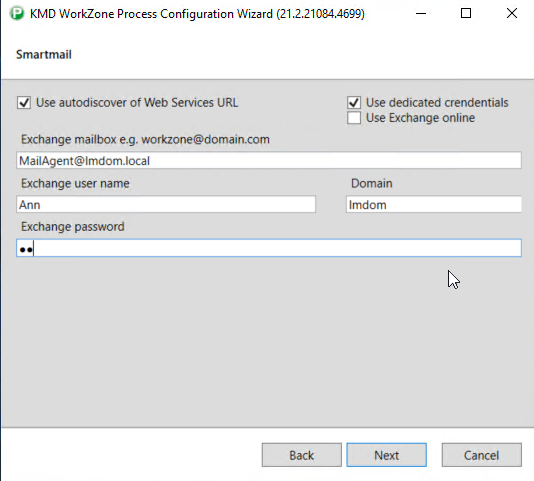Image resolution: width=534 pixels, height=481 pixels.
Task: Click the KMD WorkZone app icon in title bar
Action: [x=16, y=14]
